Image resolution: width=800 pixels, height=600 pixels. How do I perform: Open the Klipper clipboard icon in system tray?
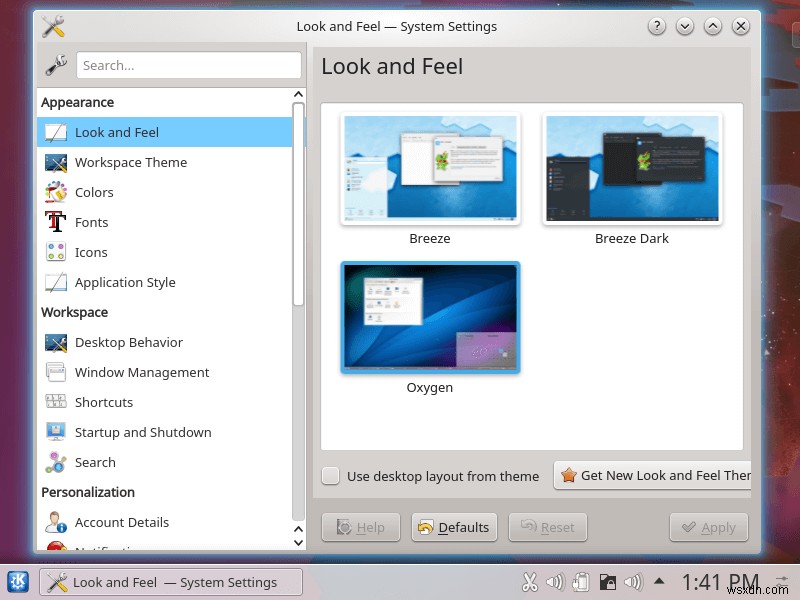582,581
